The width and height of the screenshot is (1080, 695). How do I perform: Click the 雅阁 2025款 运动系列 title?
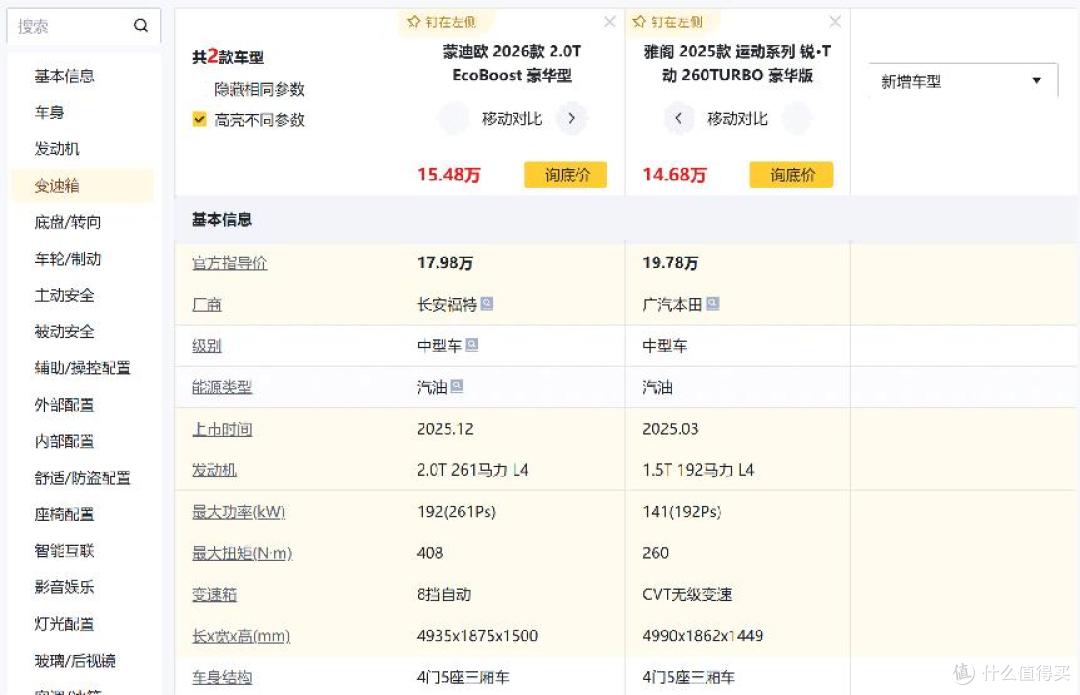tap(737, 63)
